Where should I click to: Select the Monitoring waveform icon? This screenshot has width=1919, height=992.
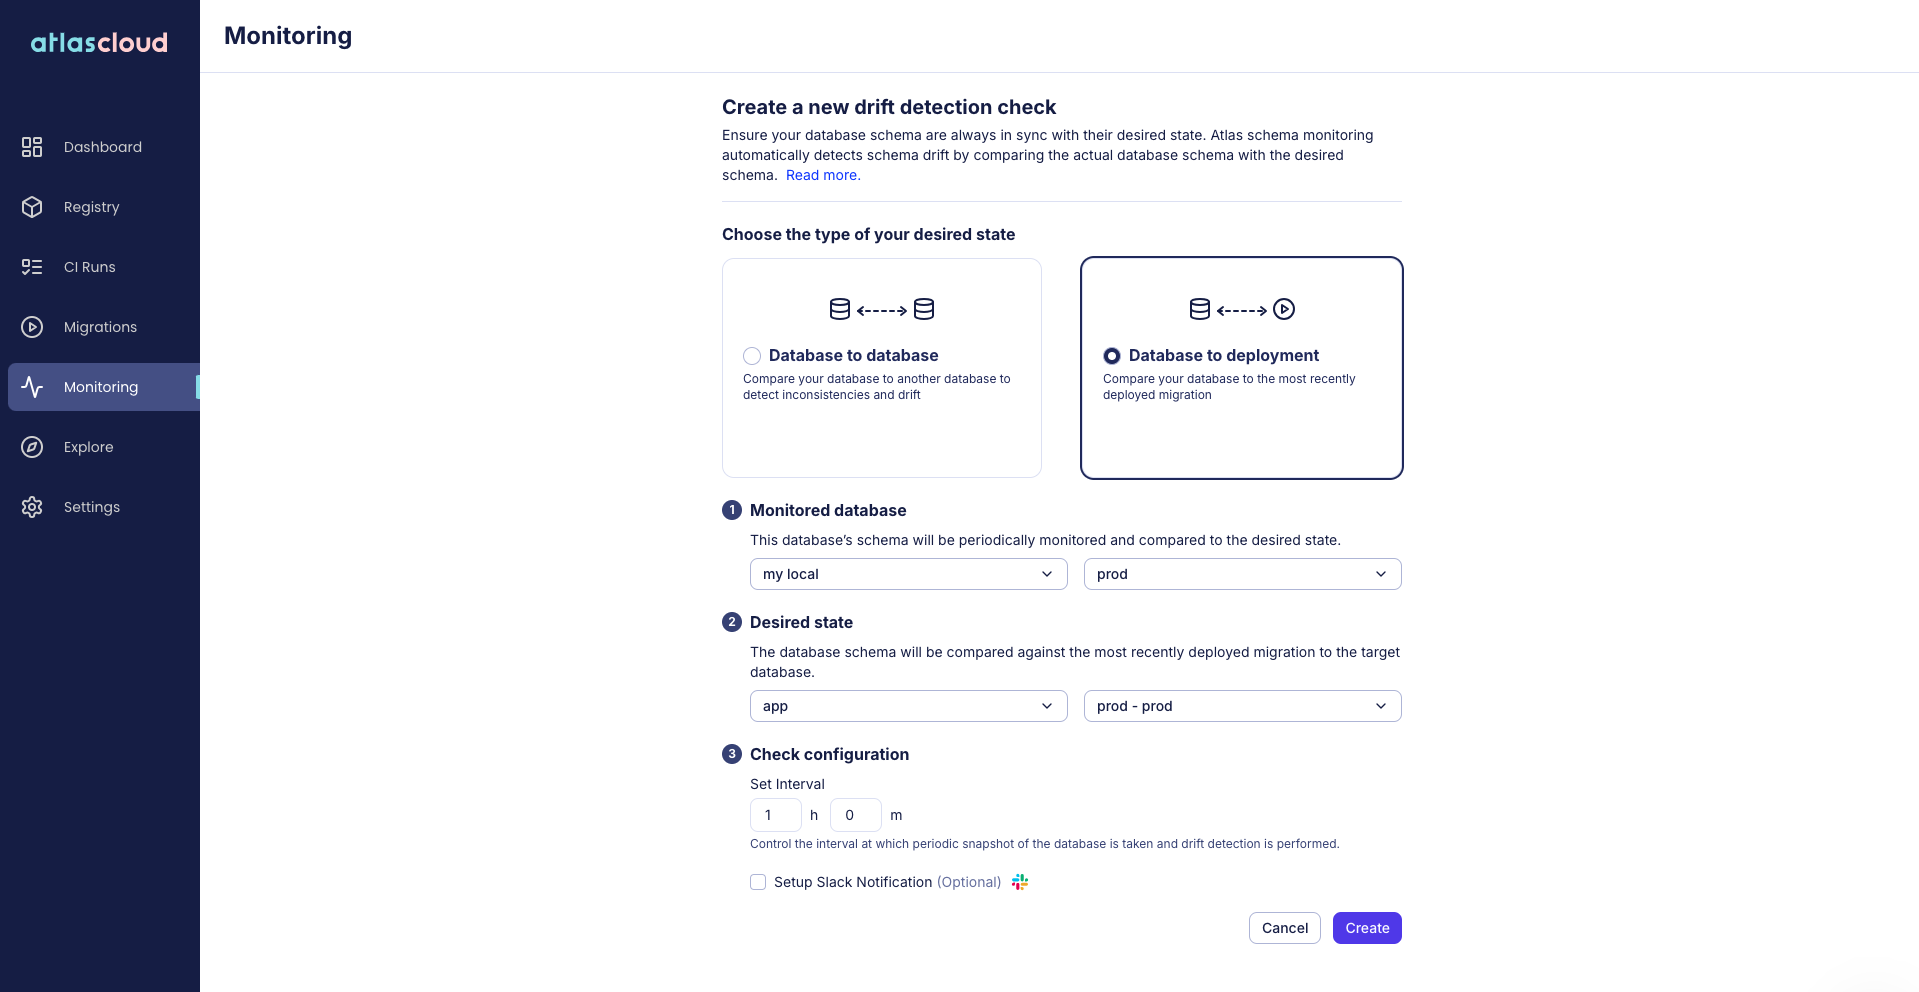tap(31, 387)
